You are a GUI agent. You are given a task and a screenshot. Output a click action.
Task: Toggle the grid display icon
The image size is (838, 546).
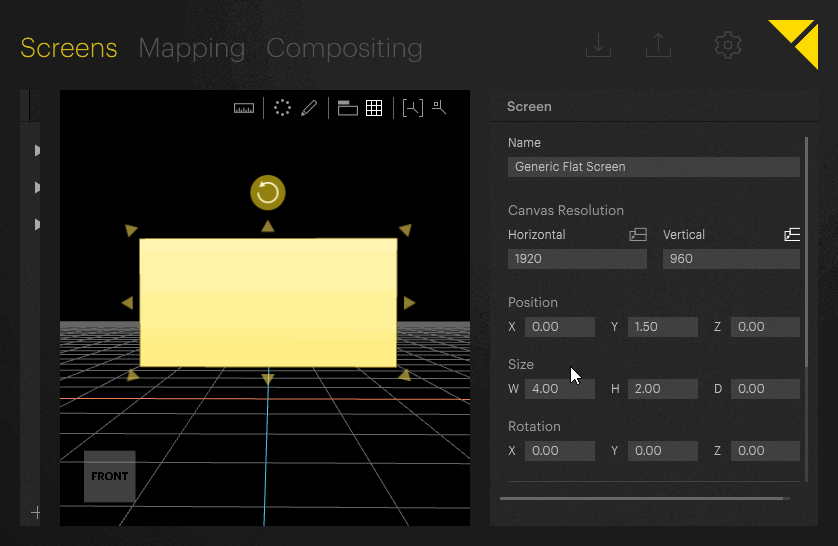(374, 108)
